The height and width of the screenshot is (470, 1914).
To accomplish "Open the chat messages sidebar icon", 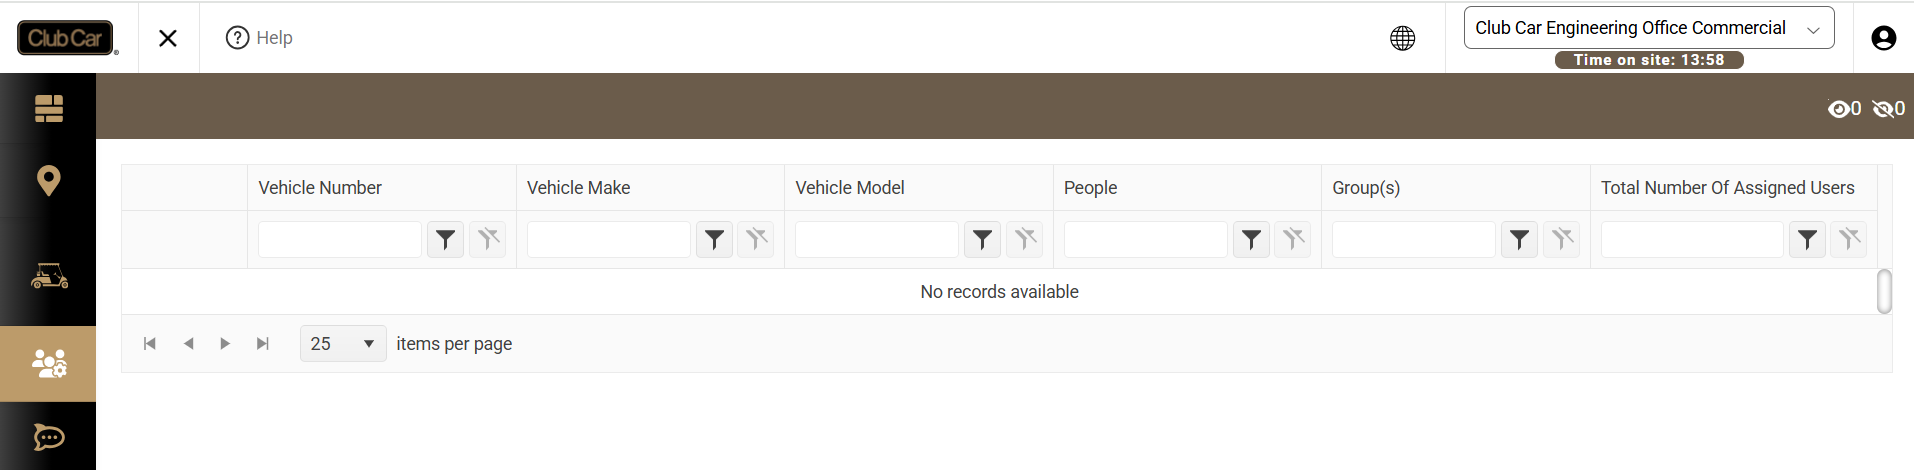I will point(48,438).
